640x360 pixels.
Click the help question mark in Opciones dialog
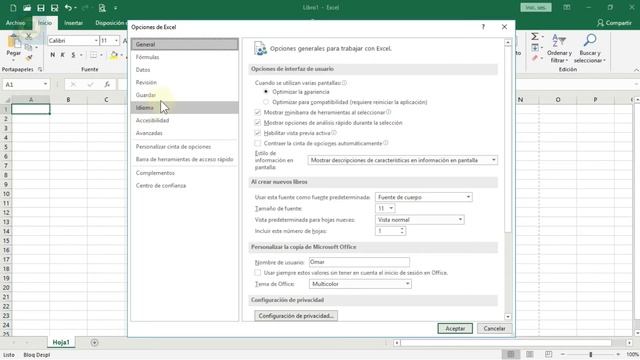point(483,27)
